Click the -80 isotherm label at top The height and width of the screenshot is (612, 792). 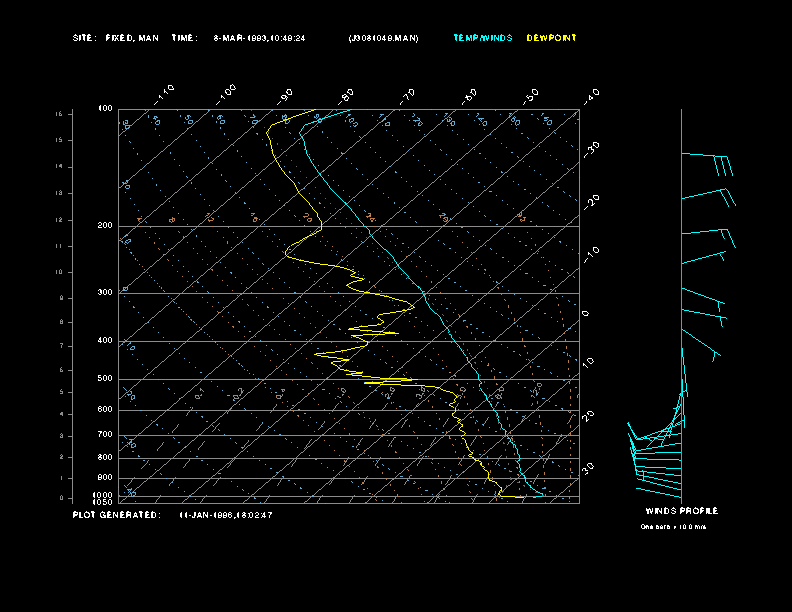click(347, 95)
